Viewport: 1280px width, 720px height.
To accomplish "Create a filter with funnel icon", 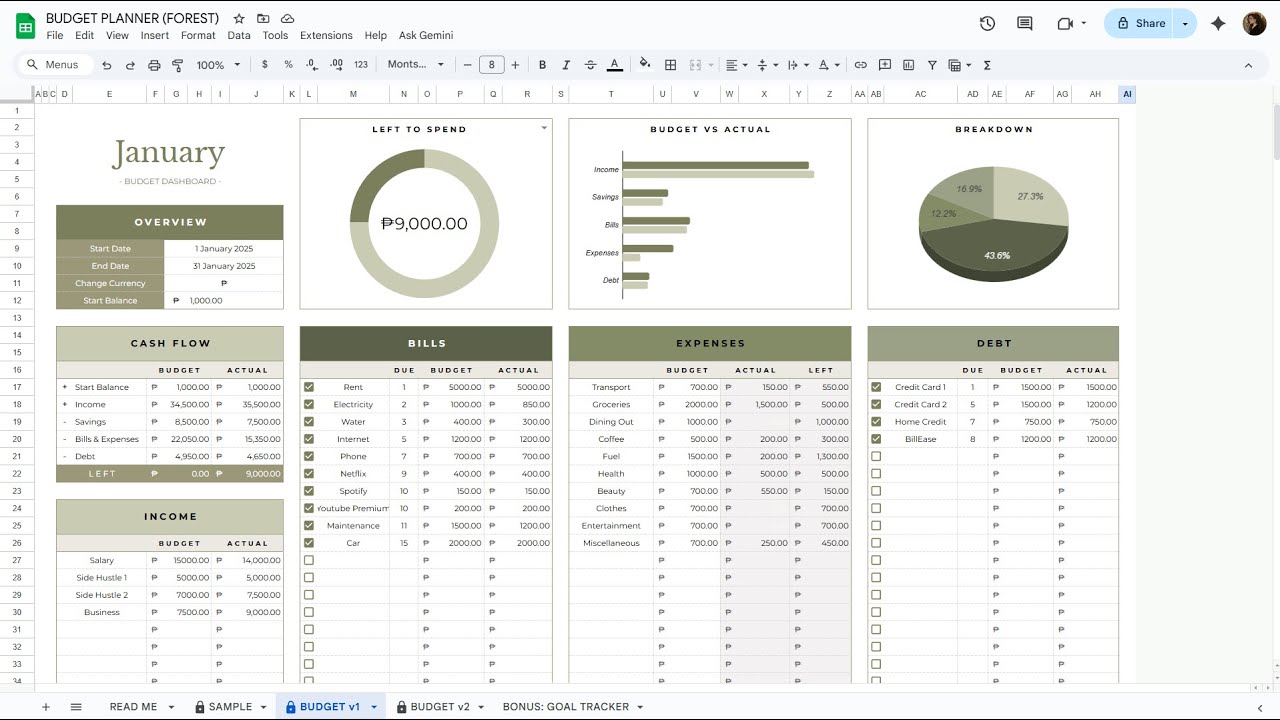I will (x=932, y=65).
